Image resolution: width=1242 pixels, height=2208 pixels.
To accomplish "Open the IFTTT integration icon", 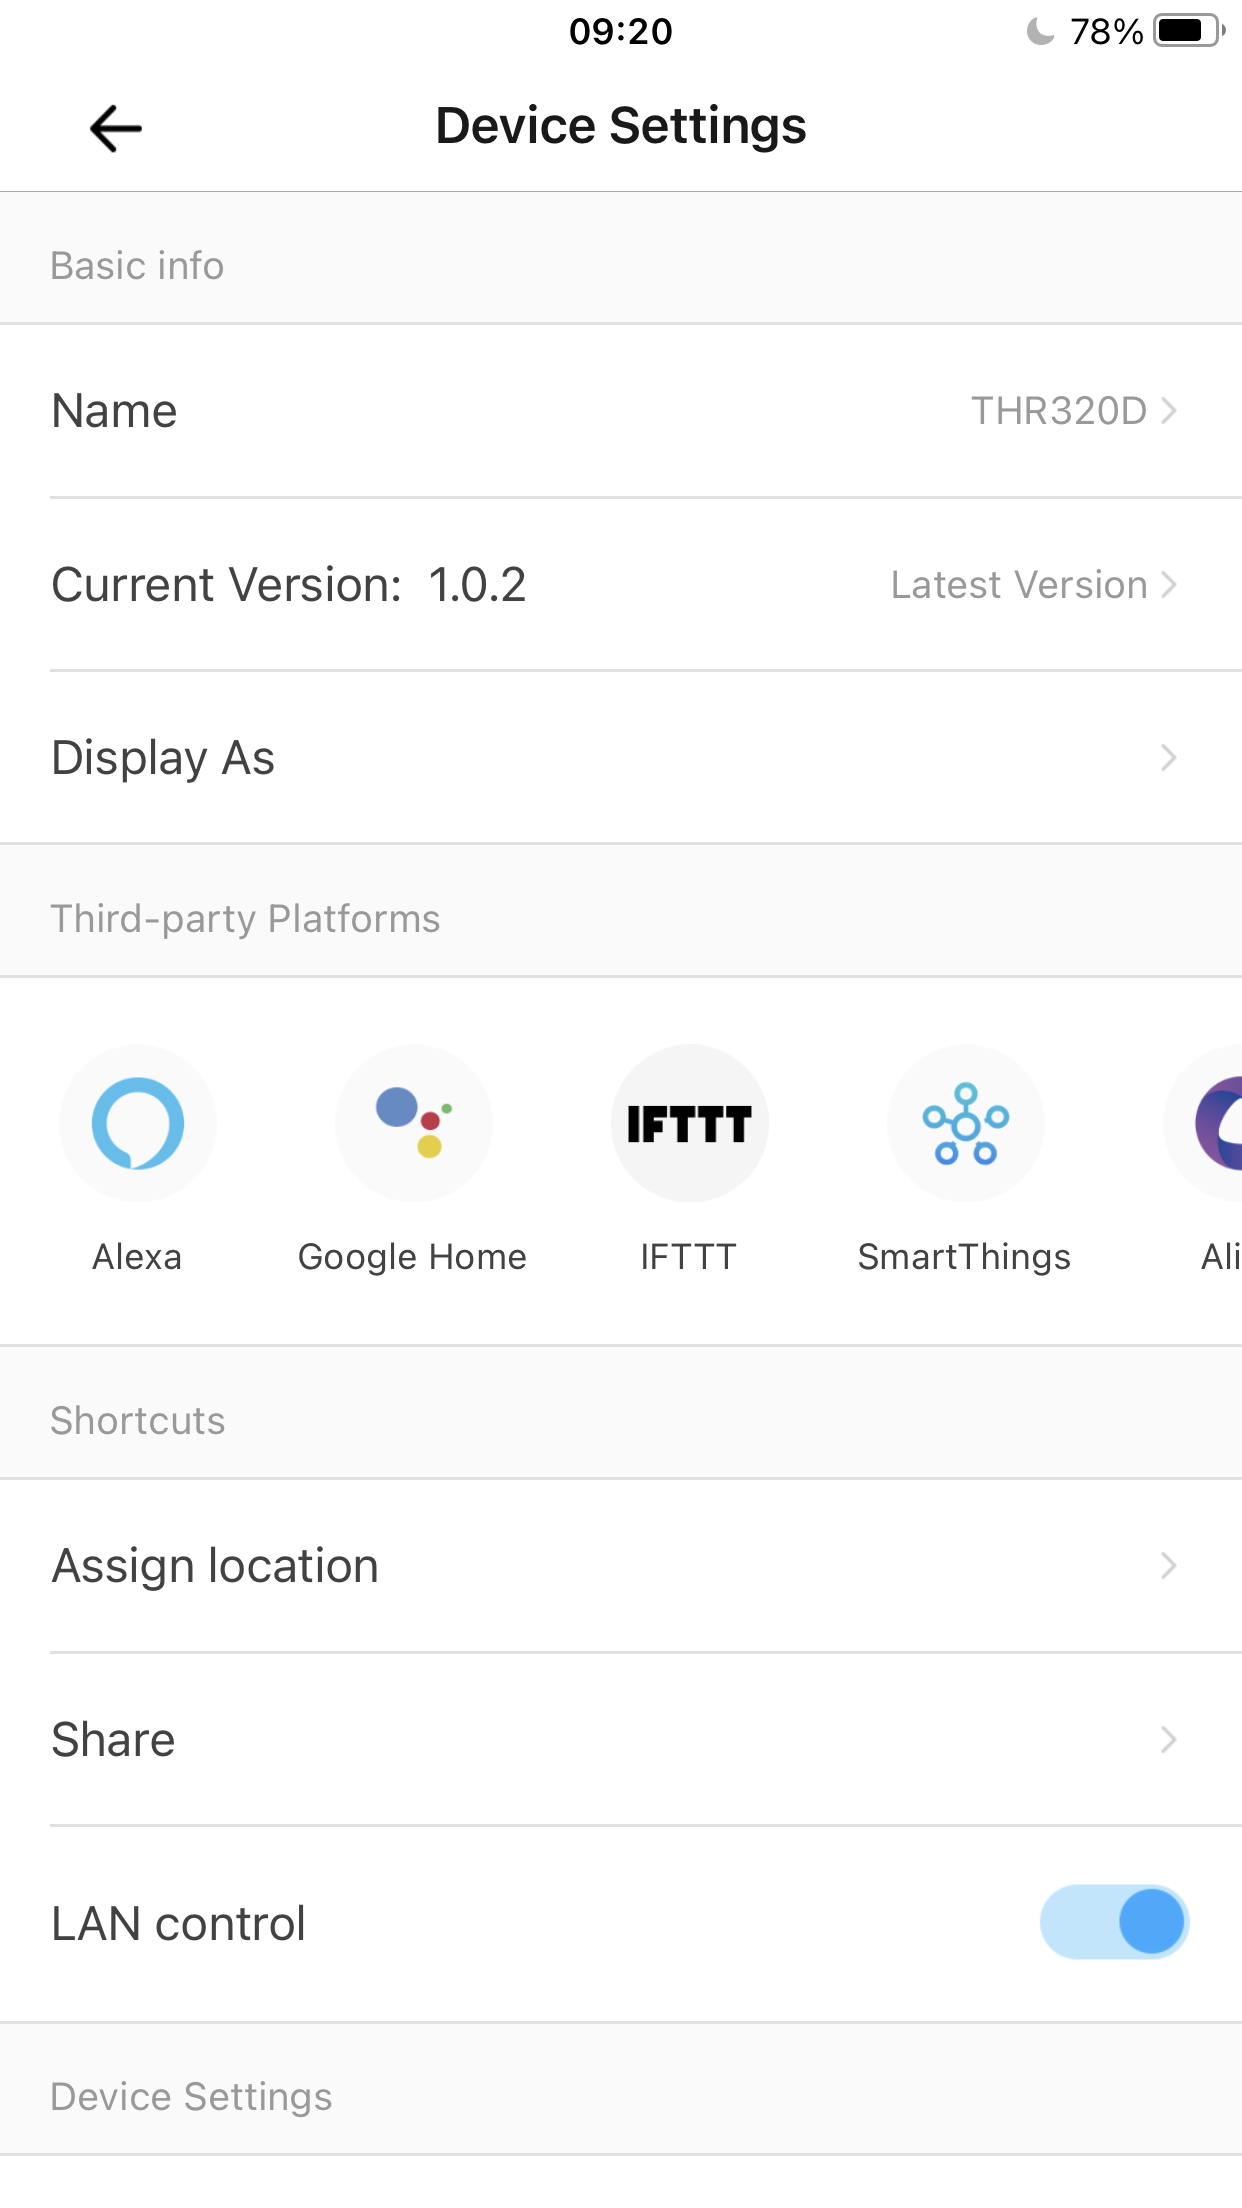I will [x=689, y=1123].
